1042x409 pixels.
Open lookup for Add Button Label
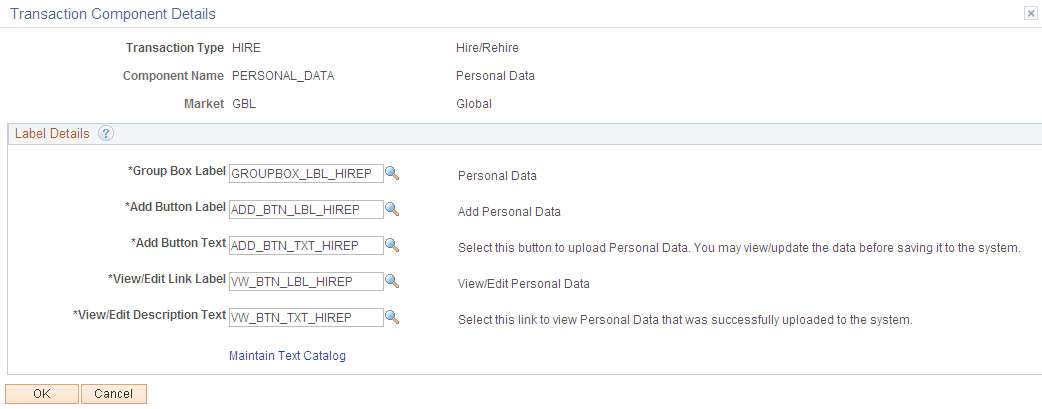click(392, 209)
